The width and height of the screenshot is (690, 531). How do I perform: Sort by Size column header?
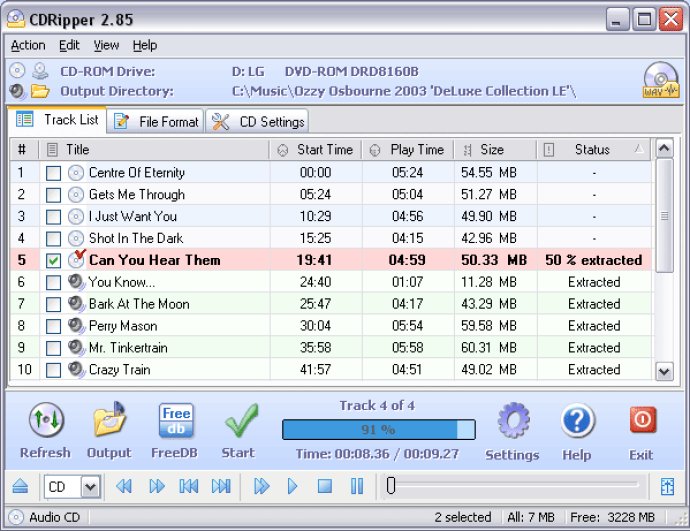tap(495, 150)
